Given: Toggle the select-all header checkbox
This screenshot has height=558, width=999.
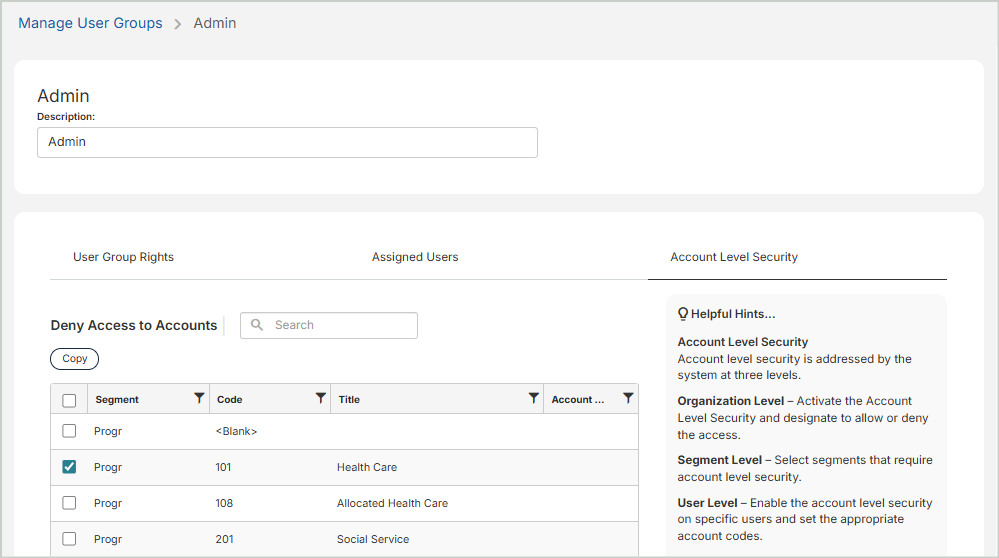Looking at the screenshot, I should tap(69, 400).
